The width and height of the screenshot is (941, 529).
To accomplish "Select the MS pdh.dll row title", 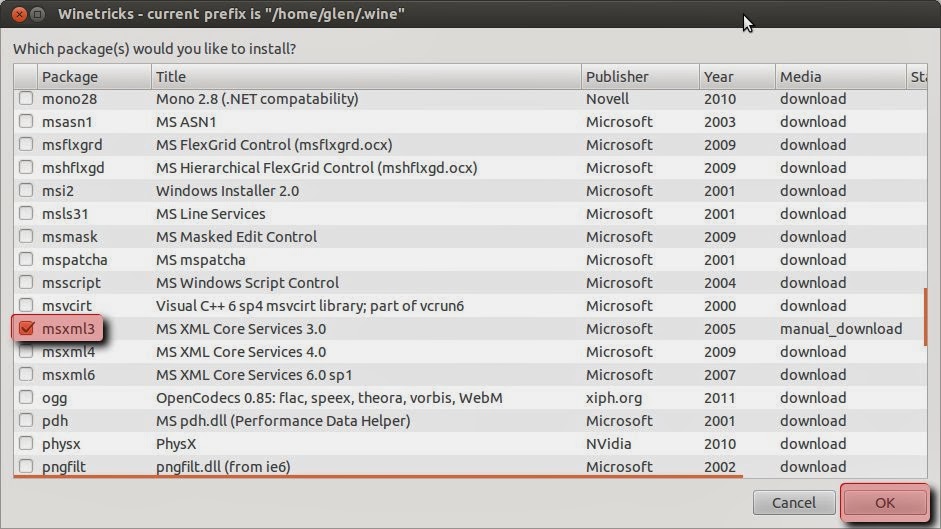I will tap(283, 421).
